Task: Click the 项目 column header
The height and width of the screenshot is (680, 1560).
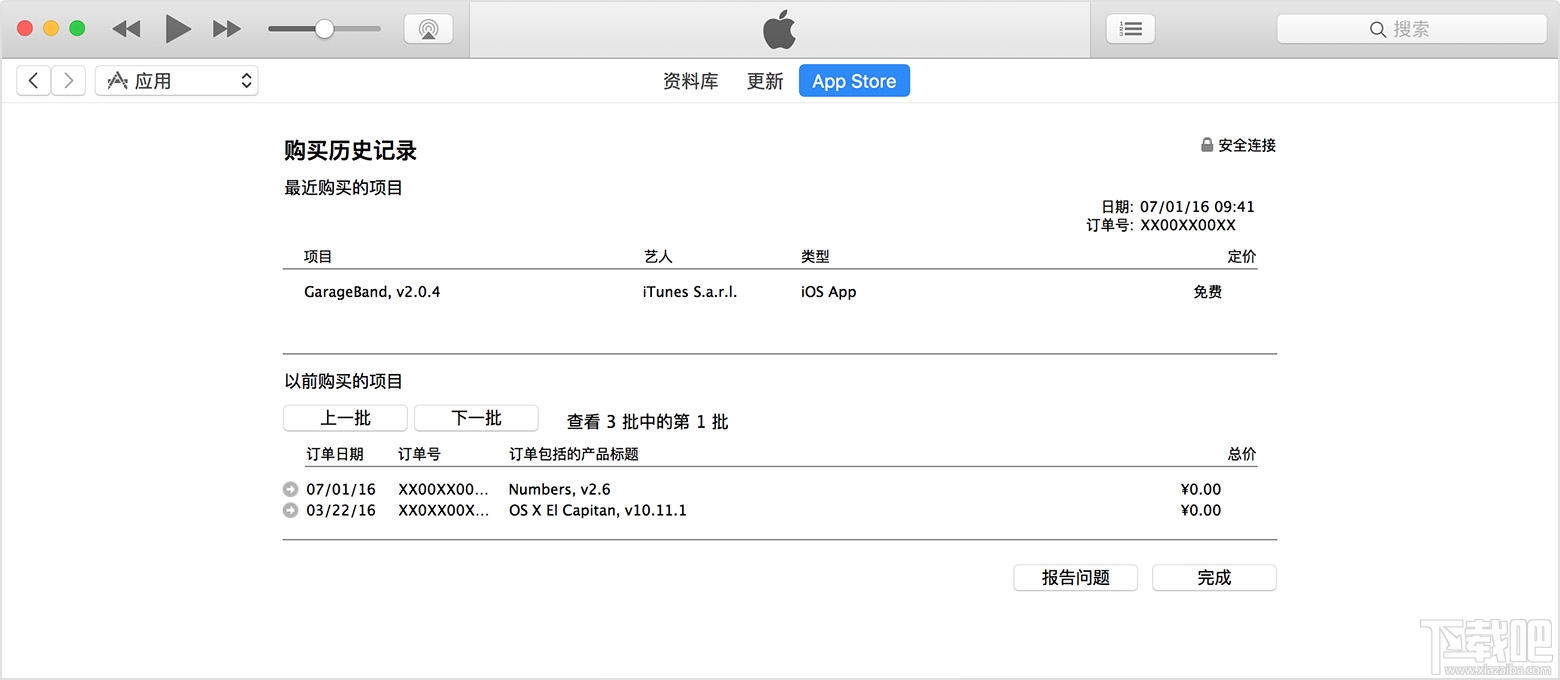Action: (318, 257)
